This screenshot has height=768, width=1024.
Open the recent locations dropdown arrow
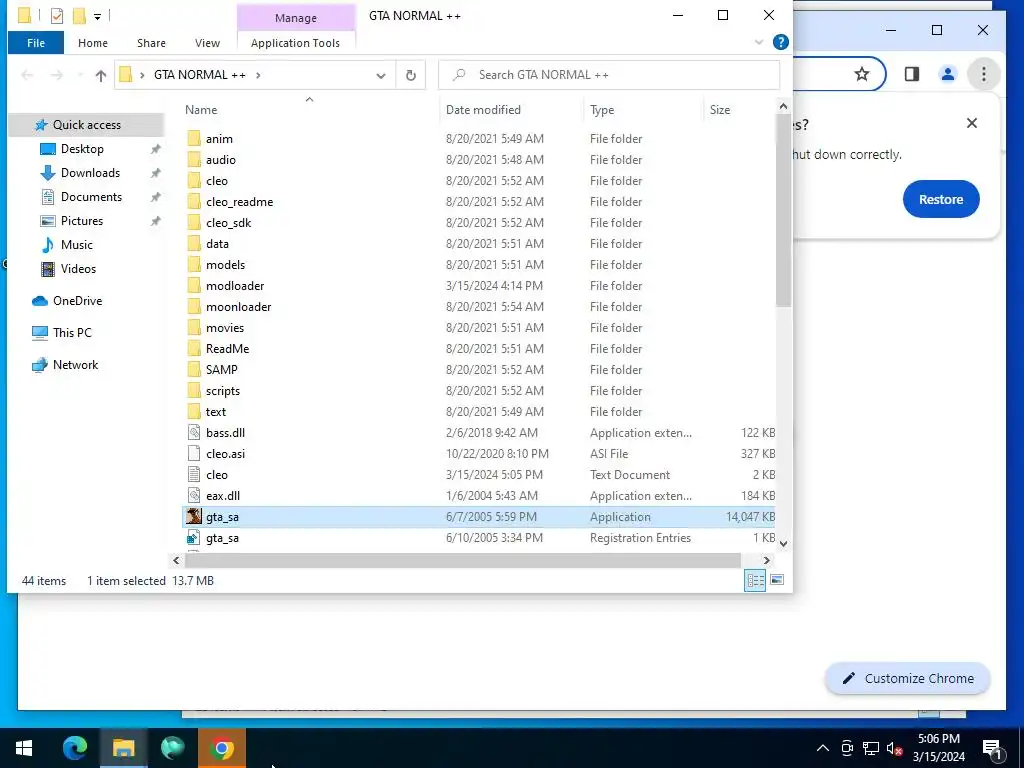(x=80, y=75)
